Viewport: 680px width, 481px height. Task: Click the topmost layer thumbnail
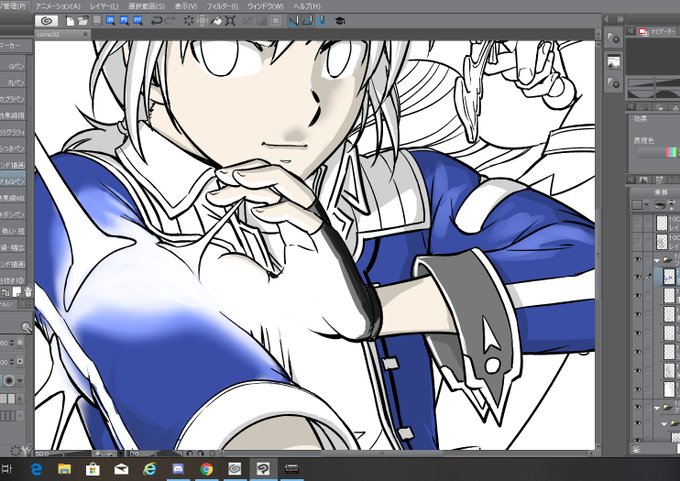662,223
